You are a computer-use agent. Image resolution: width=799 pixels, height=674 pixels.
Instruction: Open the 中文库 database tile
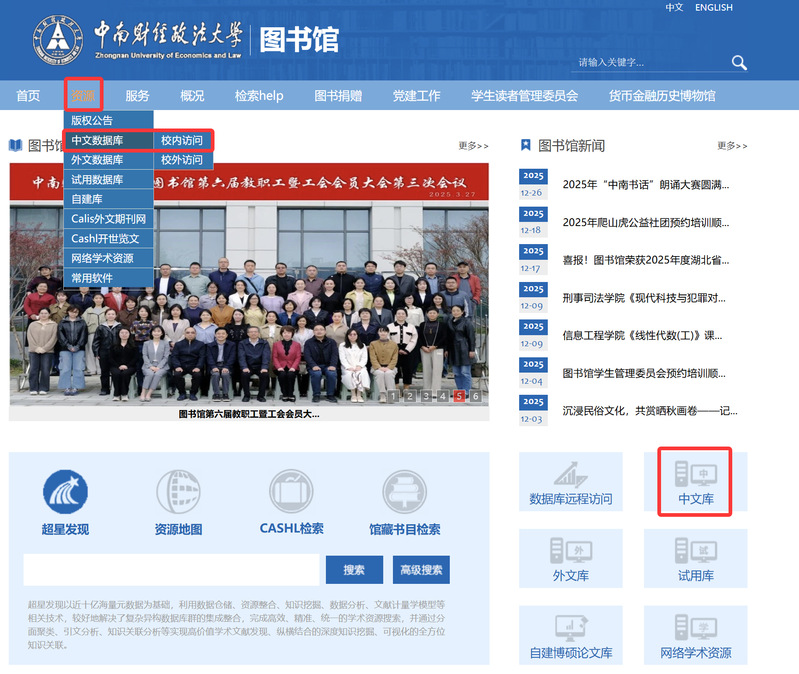[695, 483]
